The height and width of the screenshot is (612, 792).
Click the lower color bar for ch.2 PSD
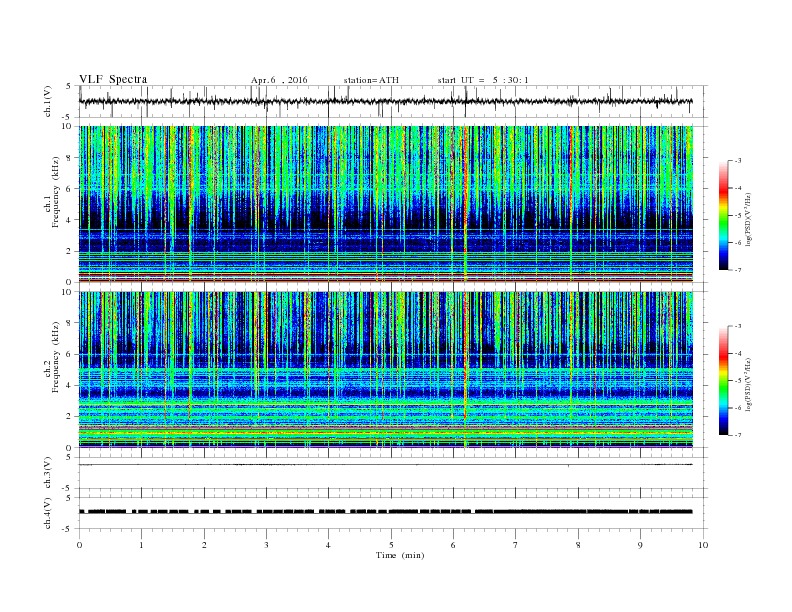tap(724, 380)
